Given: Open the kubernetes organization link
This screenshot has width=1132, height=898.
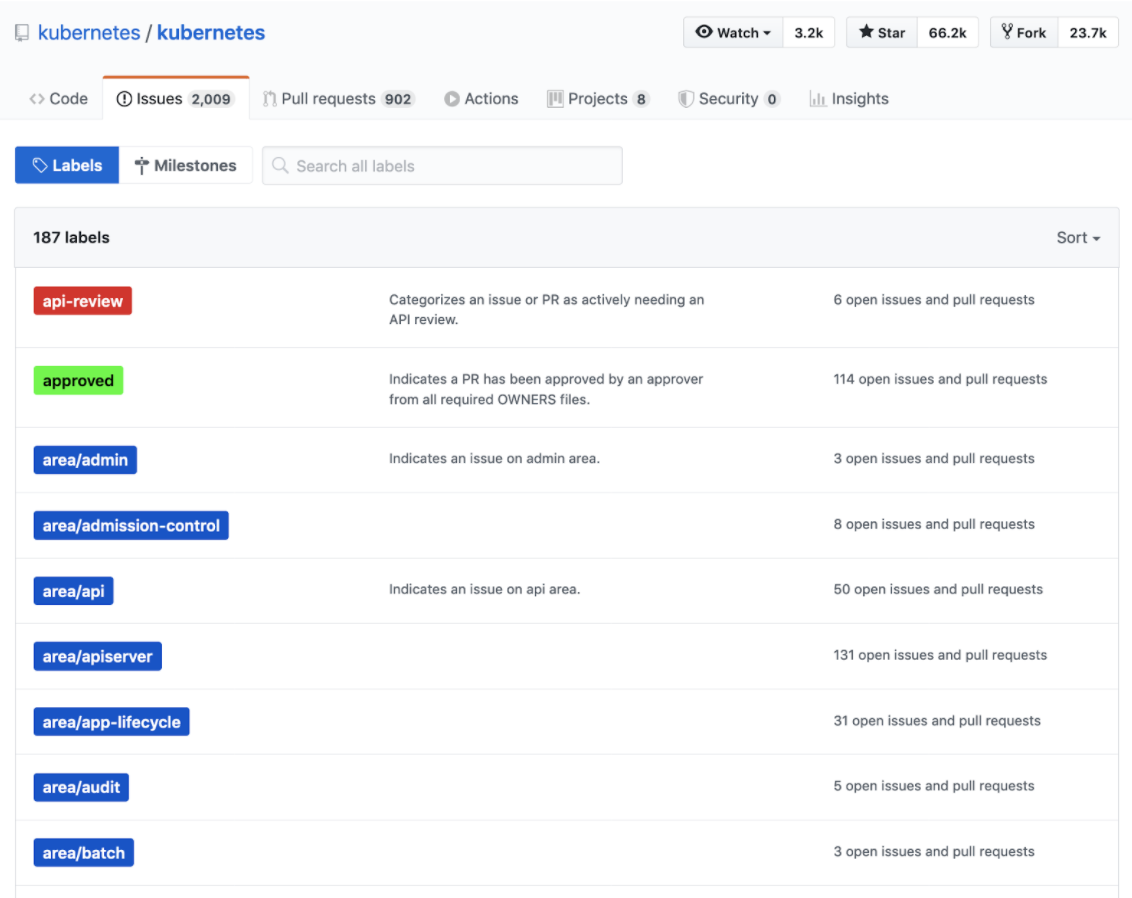Looking at the screenshot, I should coord(89,32).
